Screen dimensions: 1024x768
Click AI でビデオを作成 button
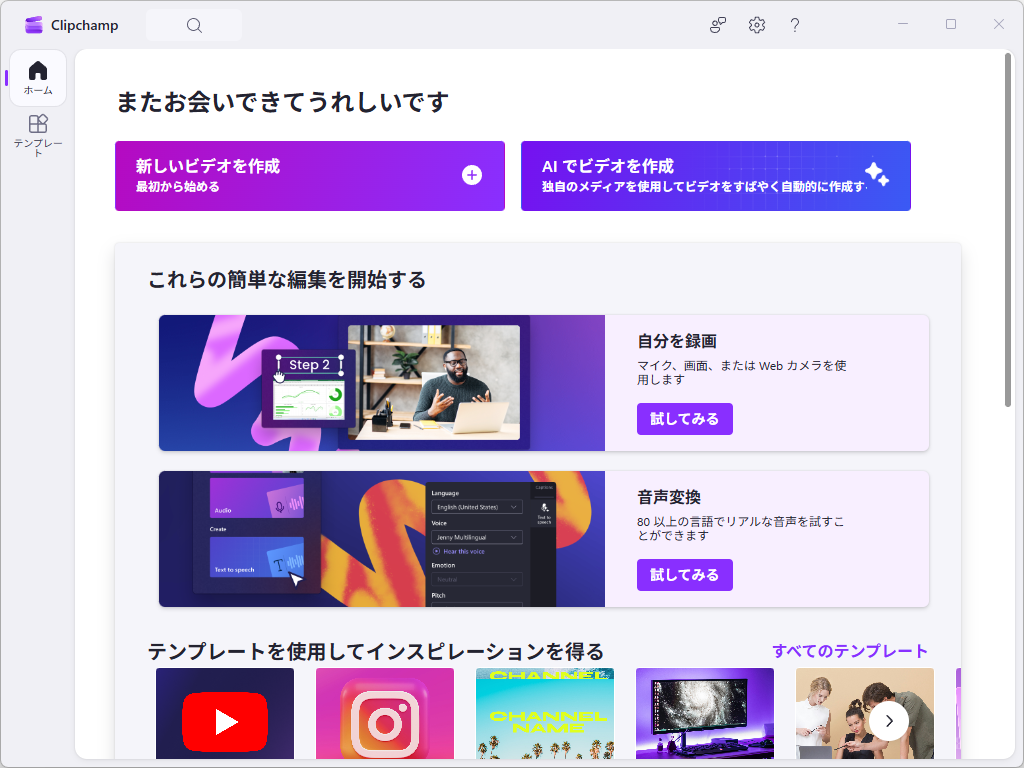coord(716,176)
